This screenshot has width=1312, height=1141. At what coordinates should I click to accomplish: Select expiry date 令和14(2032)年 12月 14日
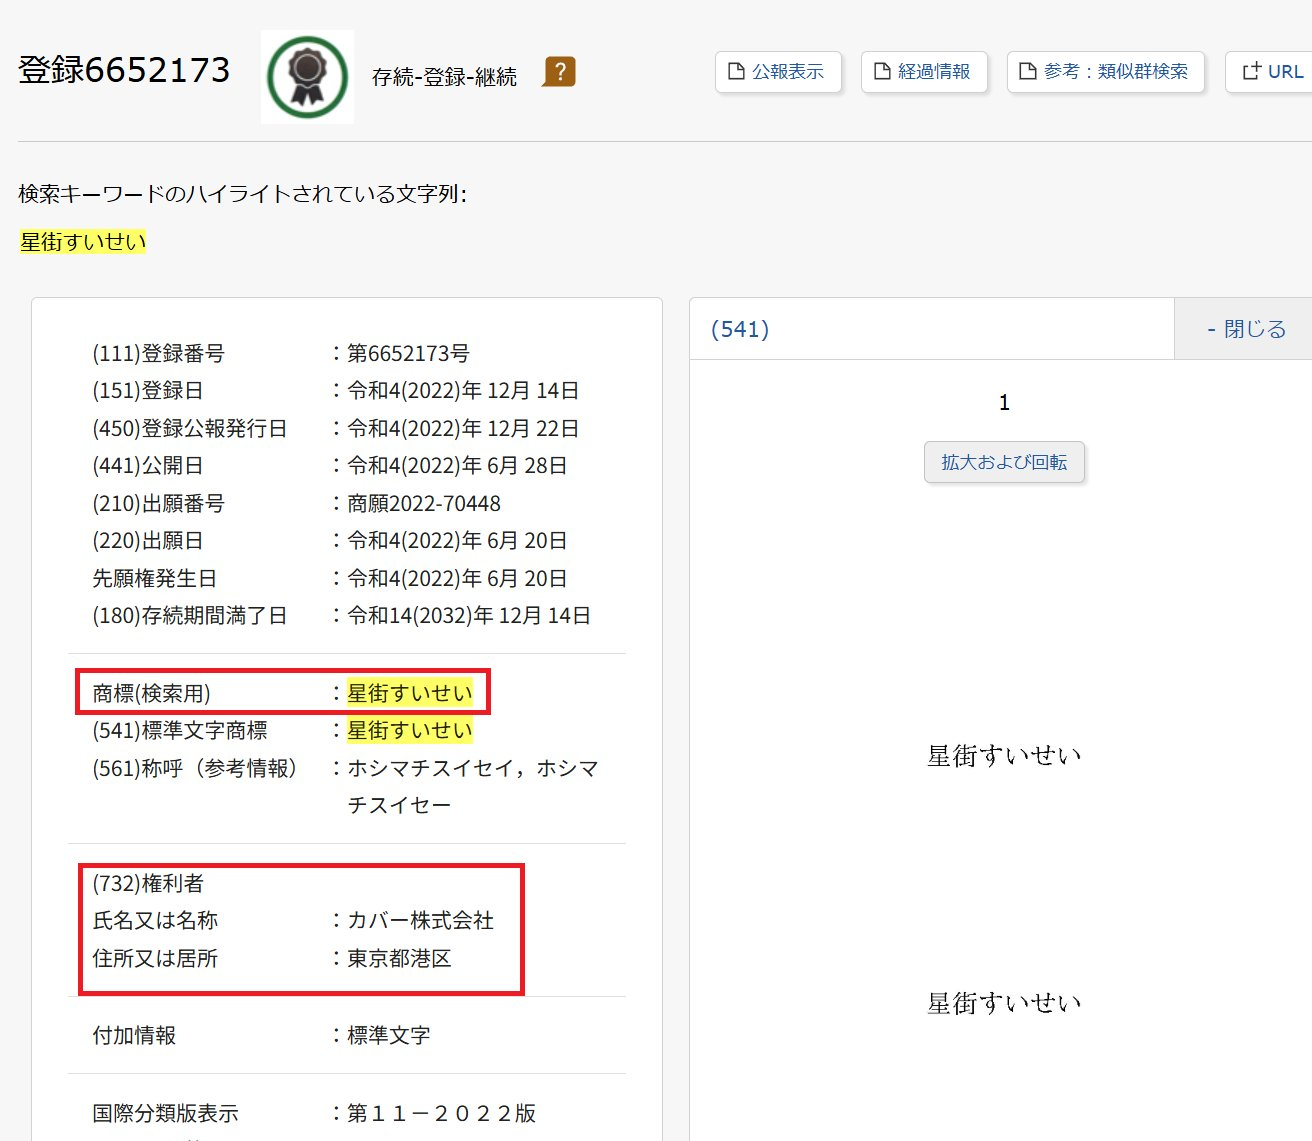coord(469,616)
